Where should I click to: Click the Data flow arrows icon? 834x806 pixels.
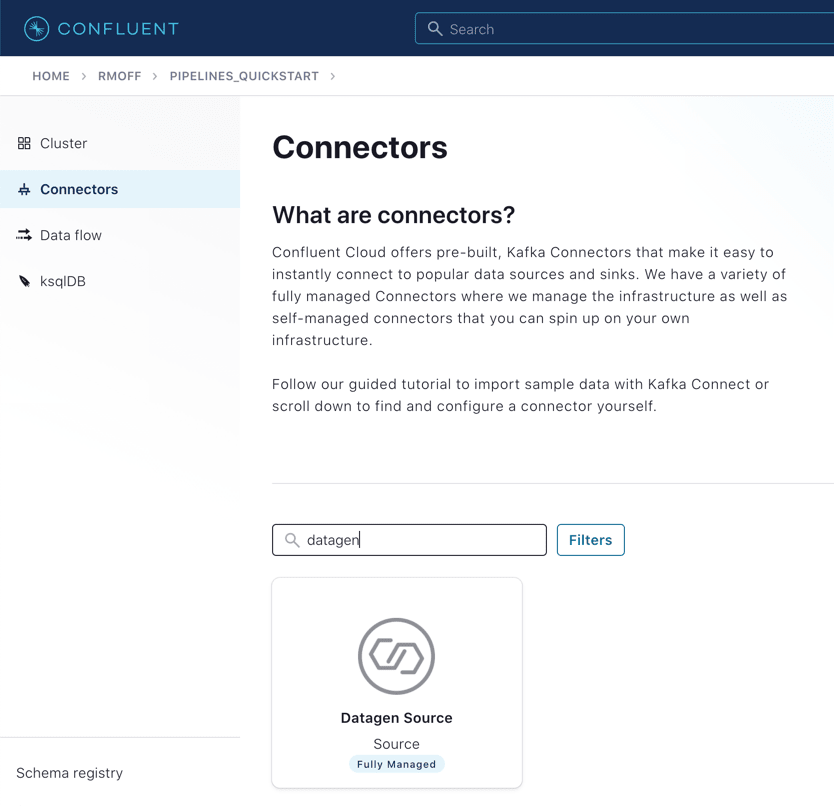[x=24, y=235]
